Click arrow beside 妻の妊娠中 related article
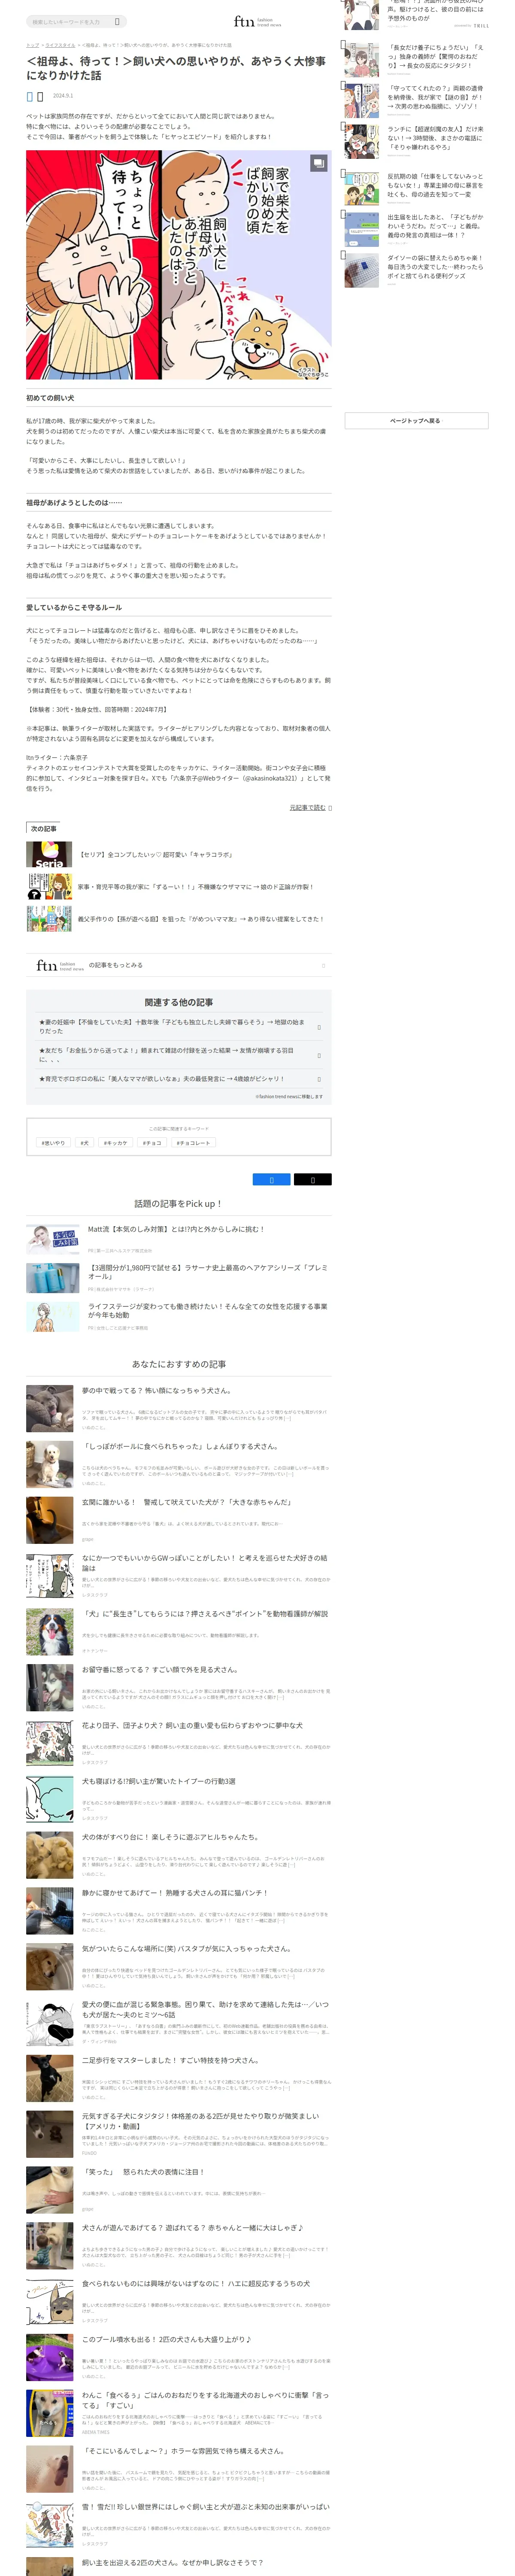Screen dimensions: 515x2576 point(319,1027)
